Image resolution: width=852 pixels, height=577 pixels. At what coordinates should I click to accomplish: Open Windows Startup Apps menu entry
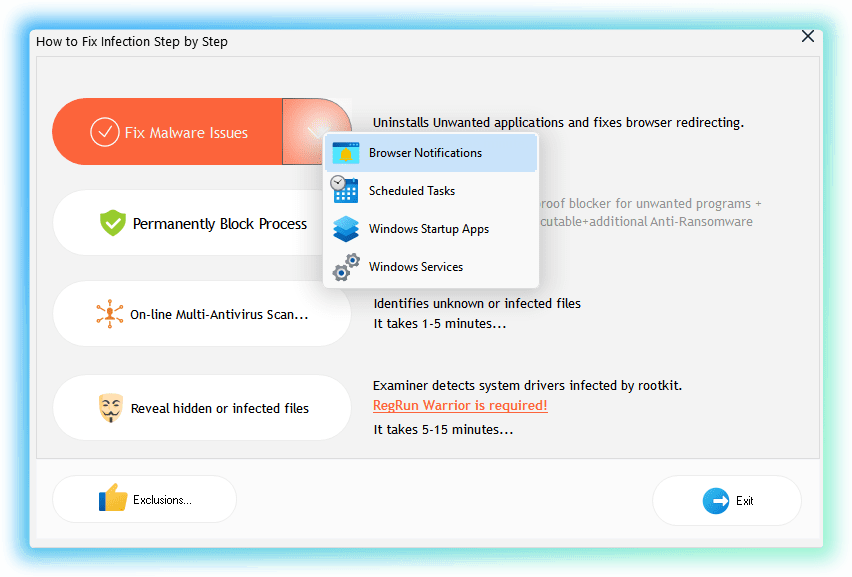[x=428, y=229]
